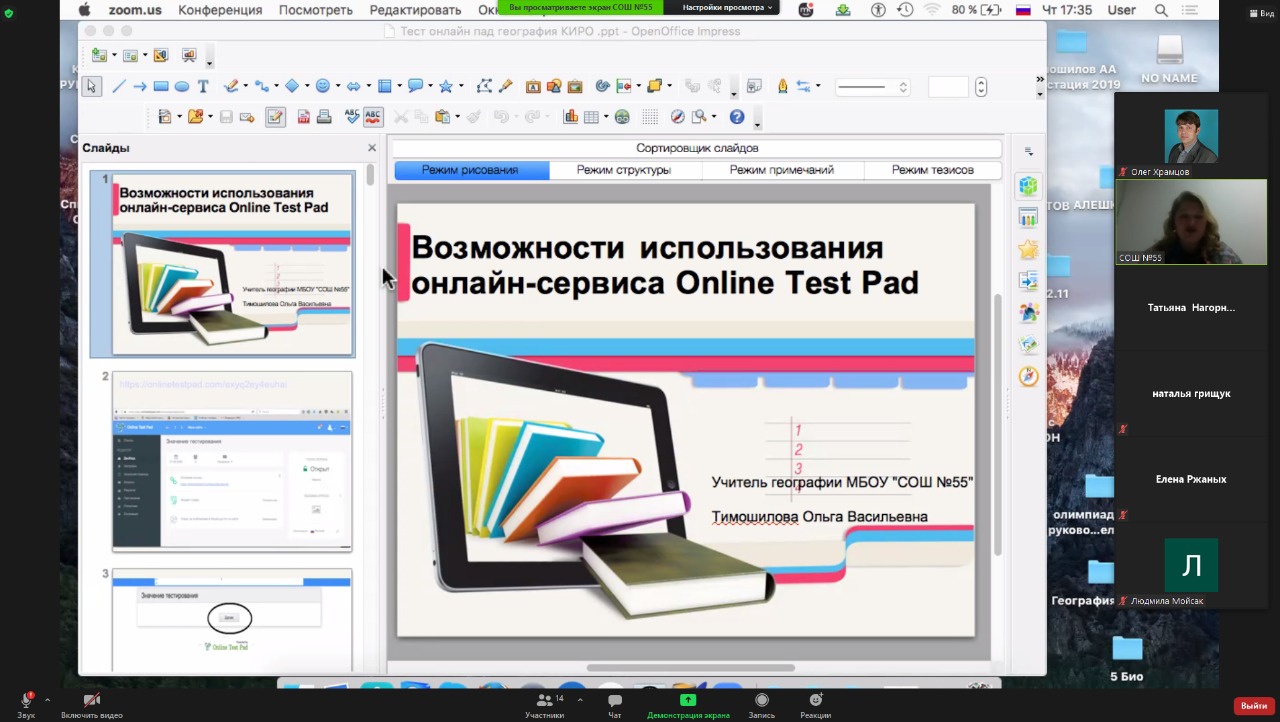Image resolution: width=1280 pixels, height=722 pixels.
Task: Toggle AutoSpellcheck icon
Action: coord(373,117)
